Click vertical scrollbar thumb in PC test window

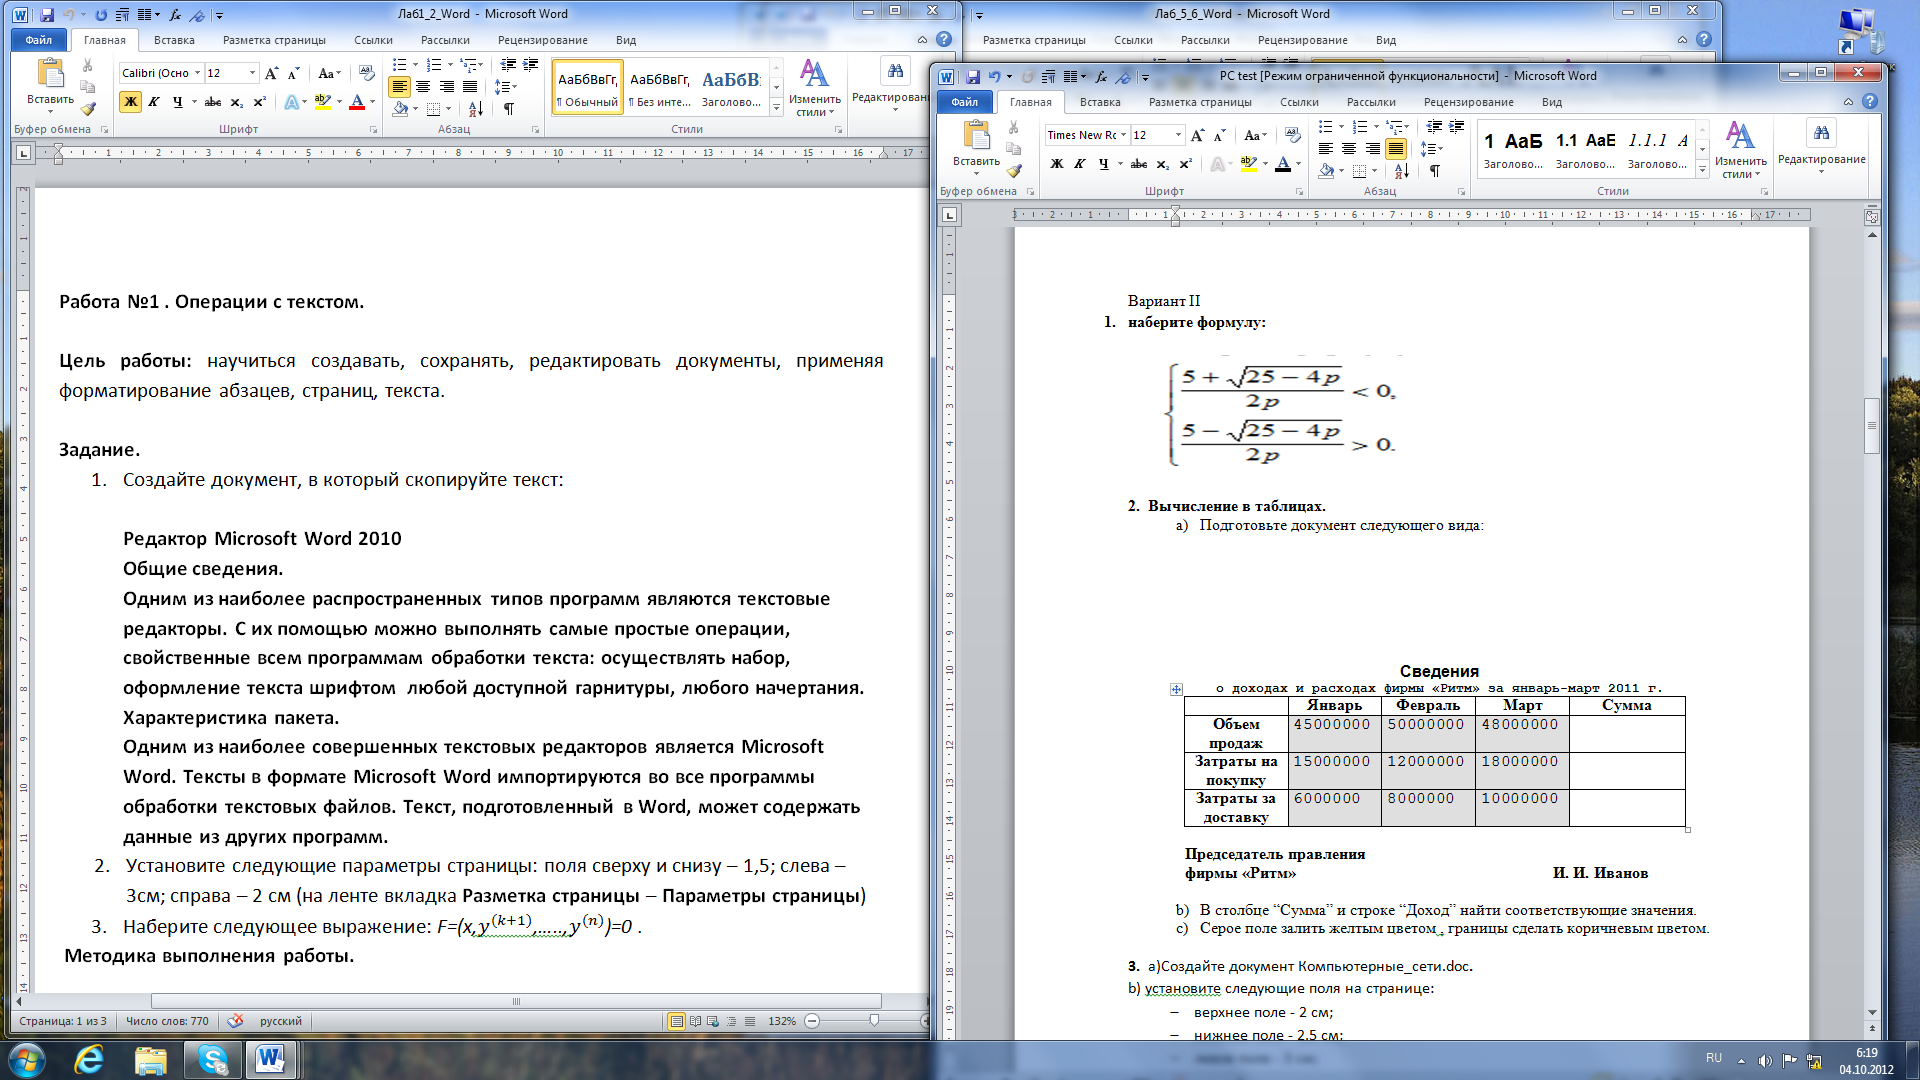(1872, 426)
